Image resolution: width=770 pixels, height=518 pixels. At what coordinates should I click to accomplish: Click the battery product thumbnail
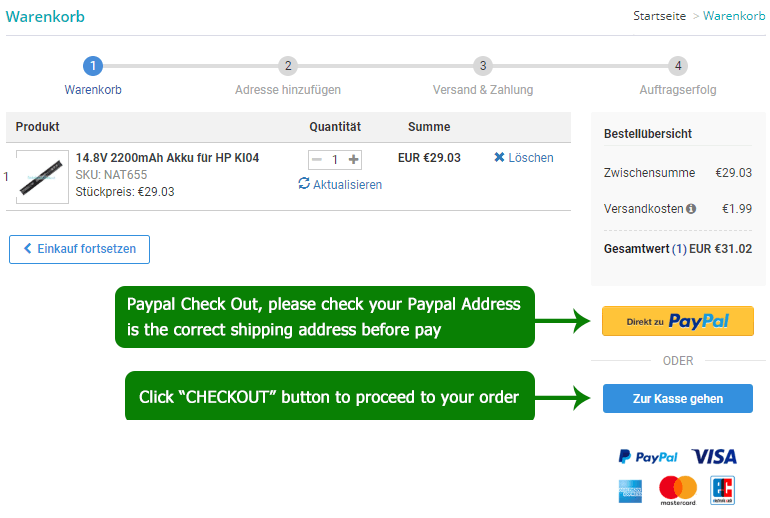coord(42,177)
